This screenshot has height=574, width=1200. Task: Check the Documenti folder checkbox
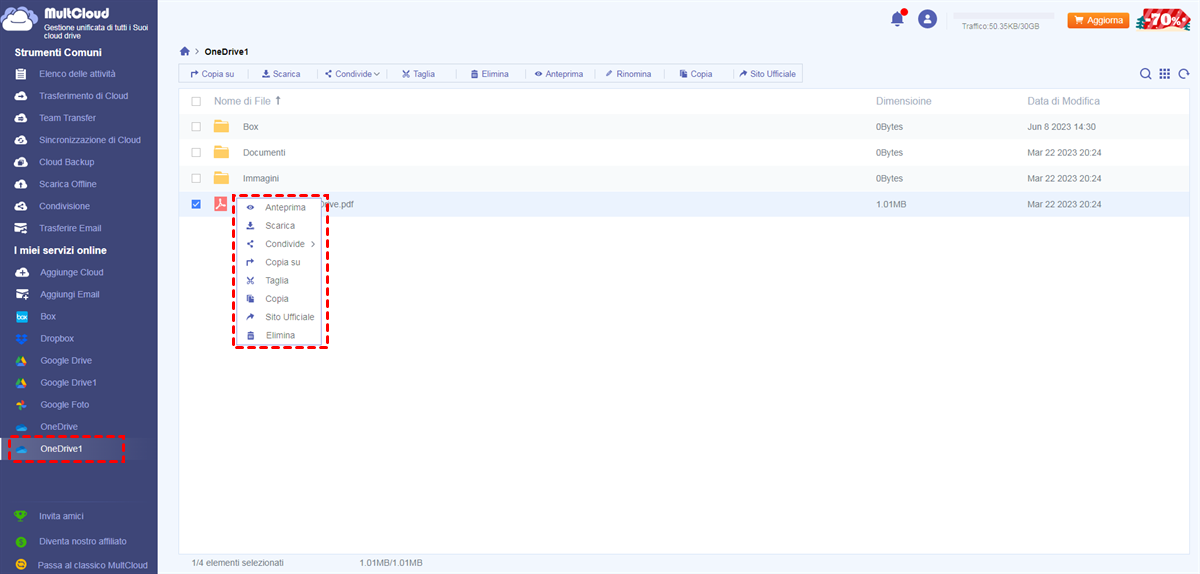(196, 153)
